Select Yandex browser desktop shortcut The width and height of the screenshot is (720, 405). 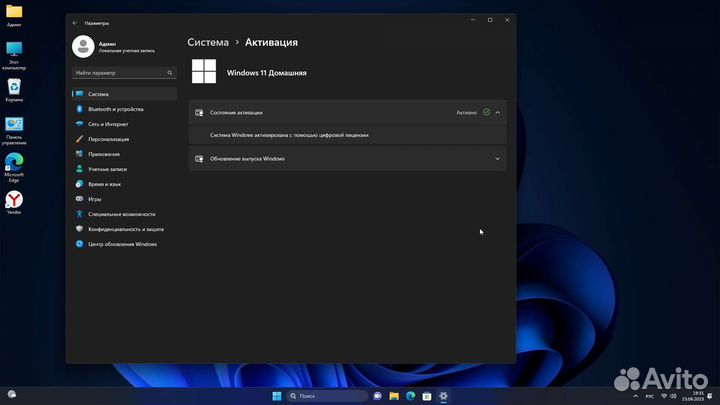click(x=14, y=202)
